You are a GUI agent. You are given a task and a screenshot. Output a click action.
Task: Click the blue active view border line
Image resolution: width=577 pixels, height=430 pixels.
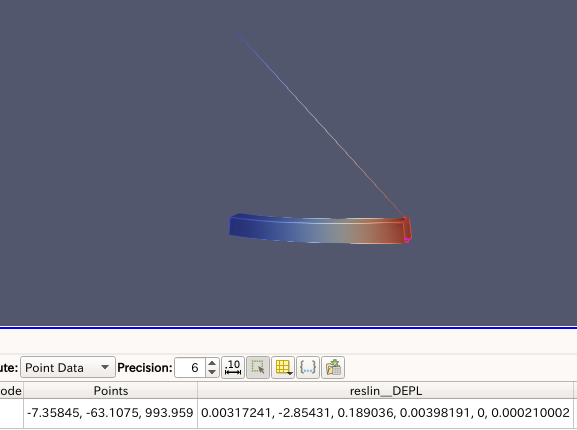pos(288,327)
